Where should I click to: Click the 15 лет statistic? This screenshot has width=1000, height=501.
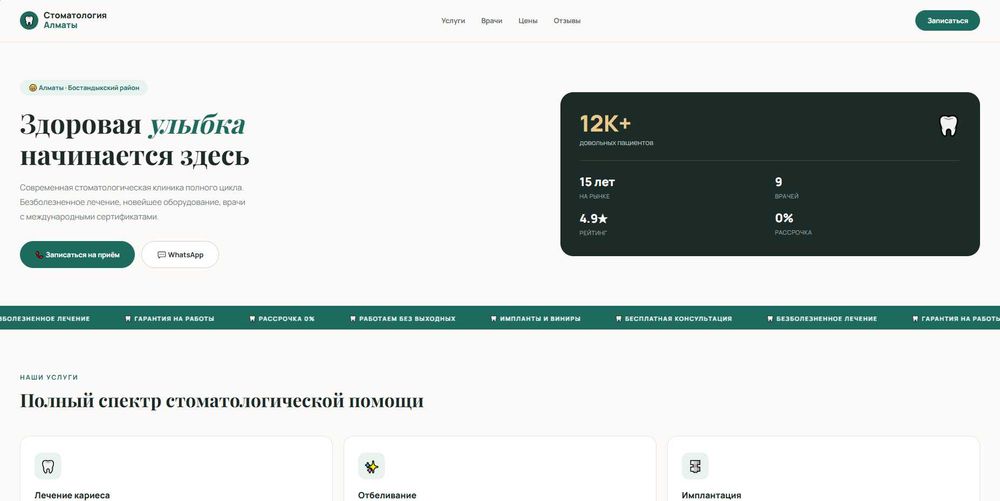pos(597,187)
